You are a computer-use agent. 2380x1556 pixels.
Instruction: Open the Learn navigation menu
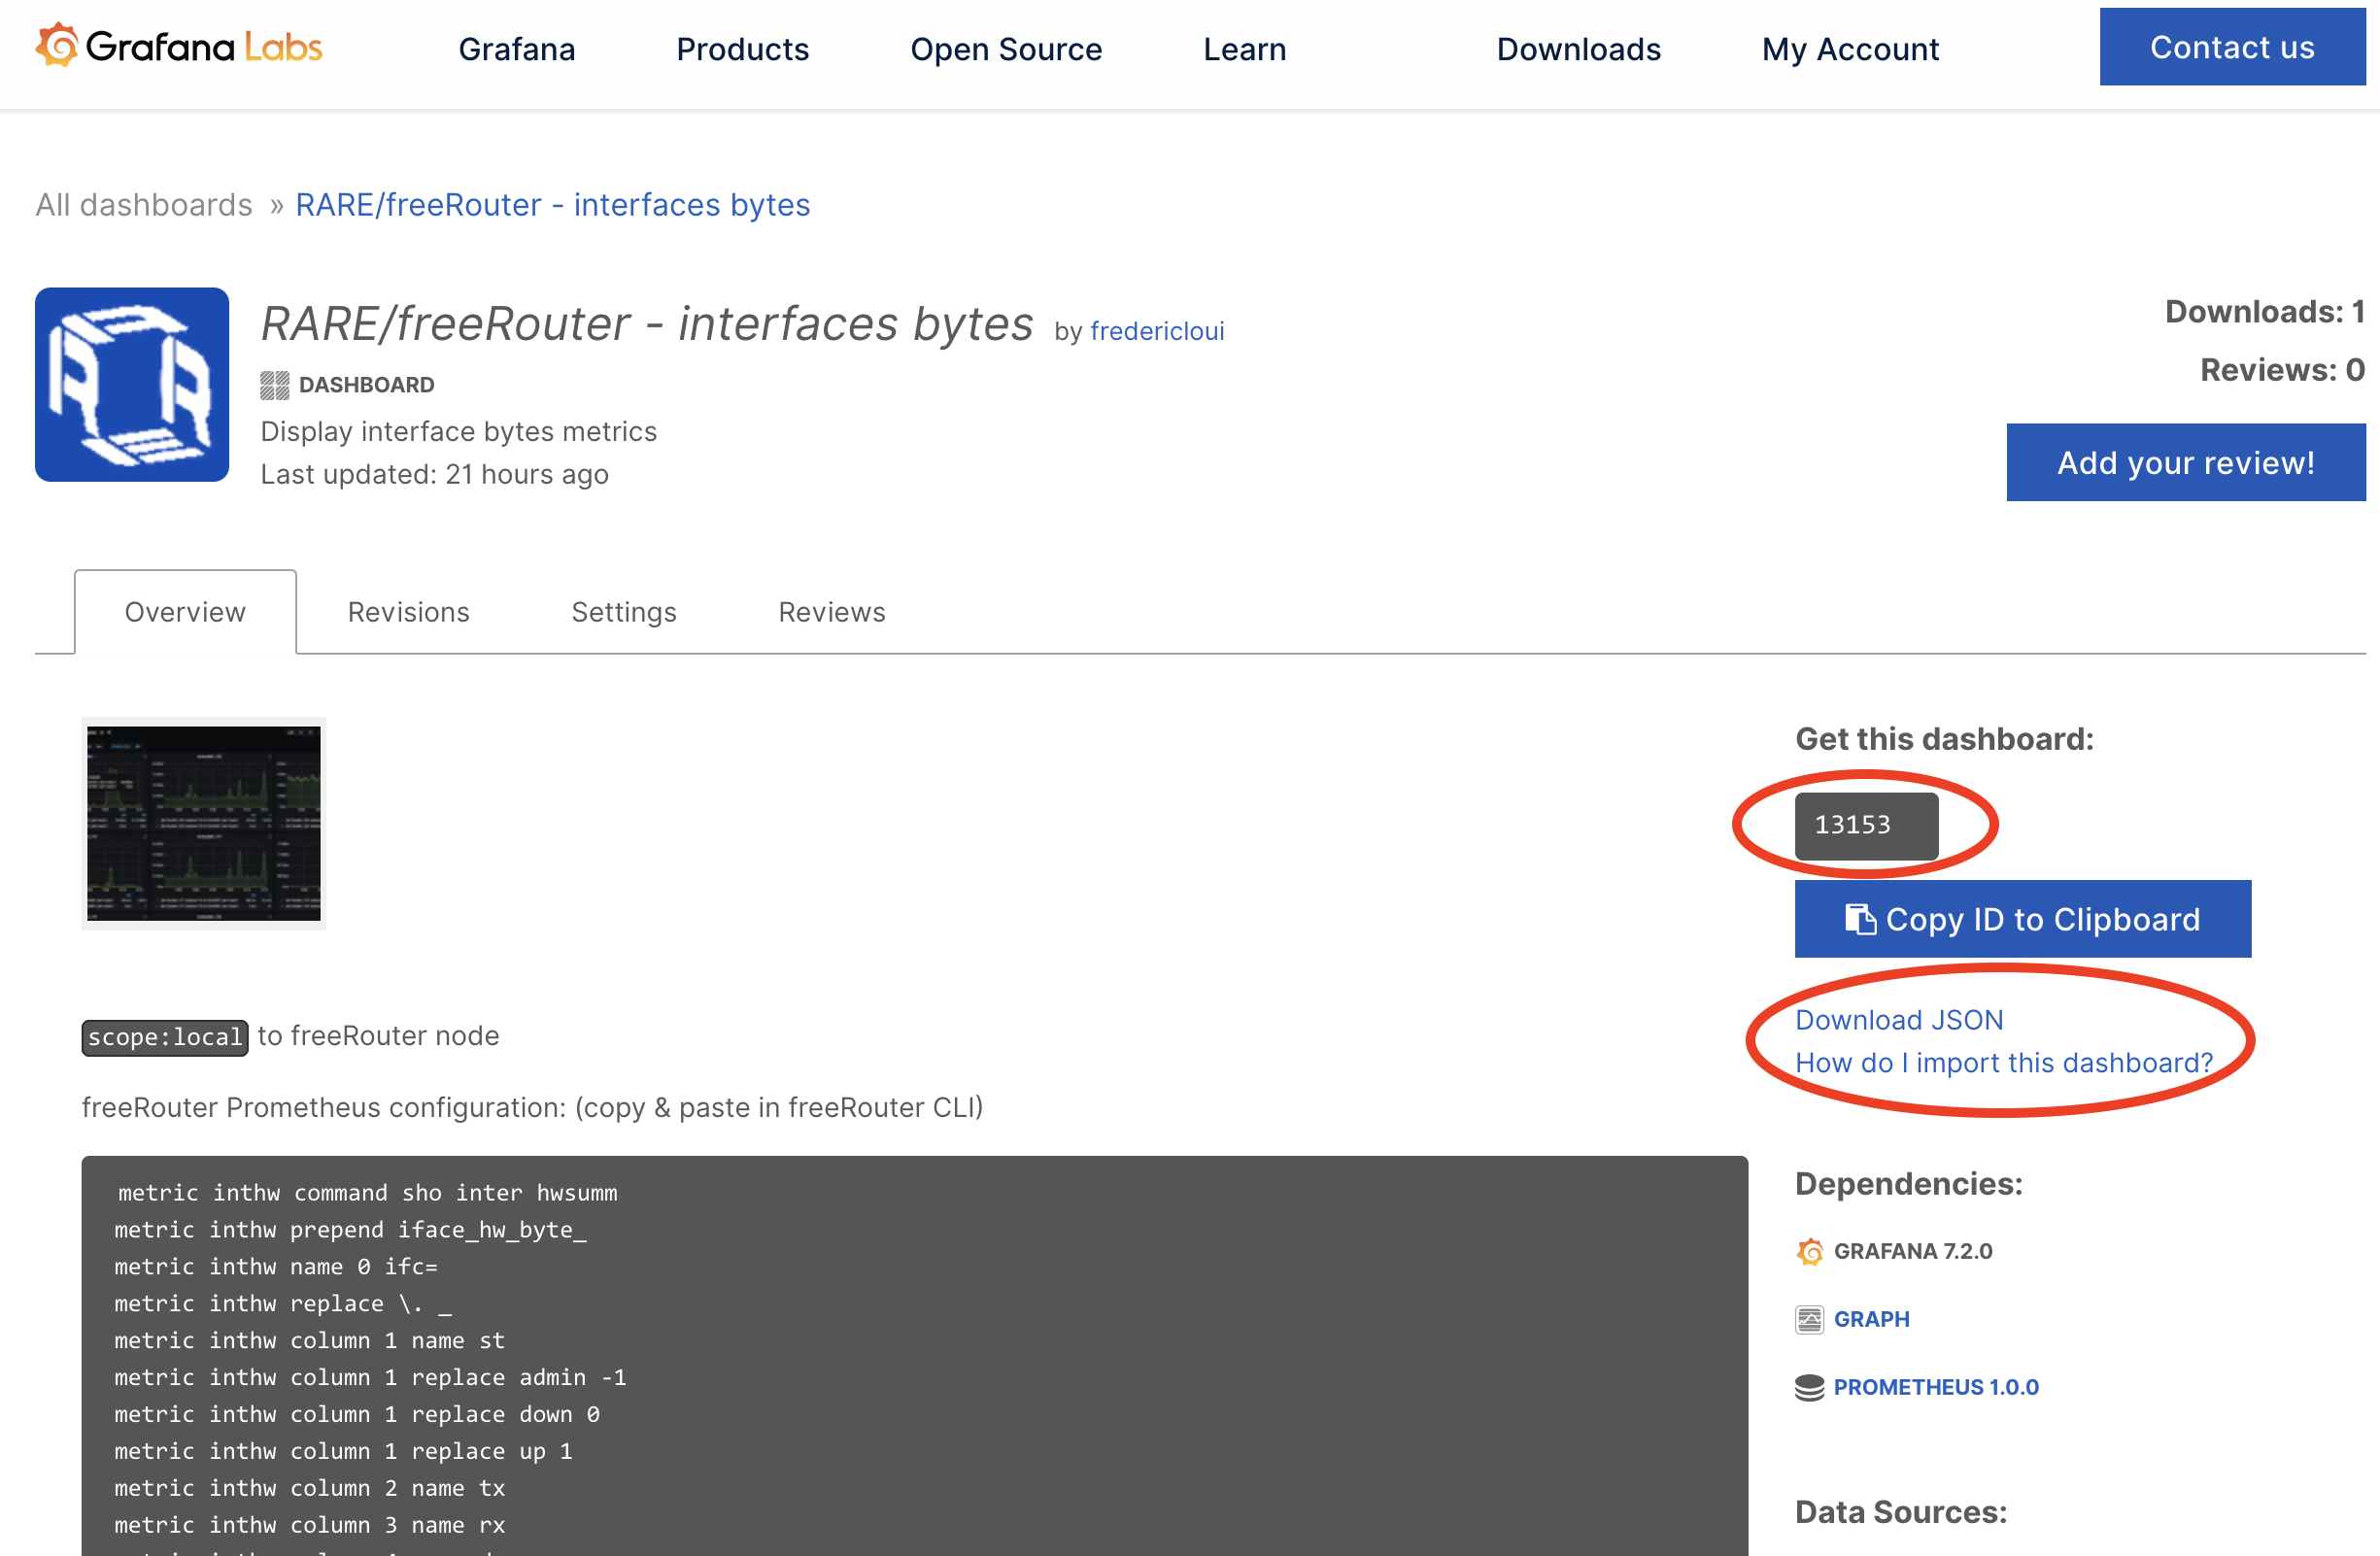(x=1244, y=49)
